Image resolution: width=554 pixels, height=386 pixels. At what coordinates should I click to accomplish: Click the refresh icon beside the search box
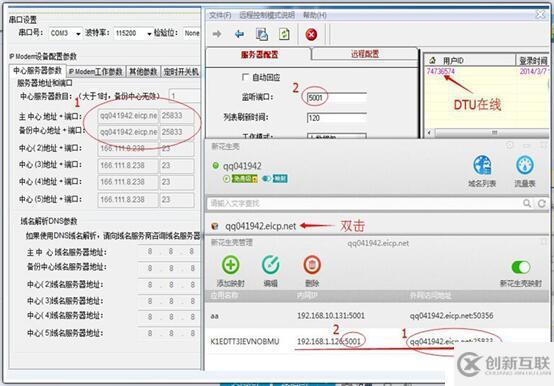(542, 203)
